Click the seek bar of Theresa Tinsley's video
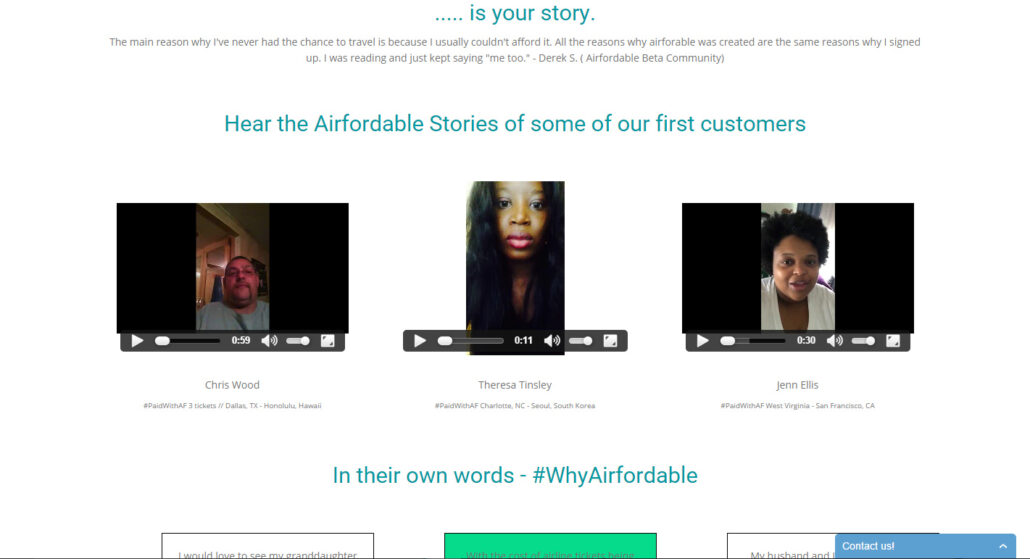This screenshot has width=1030, height=559. pos(470,341)
